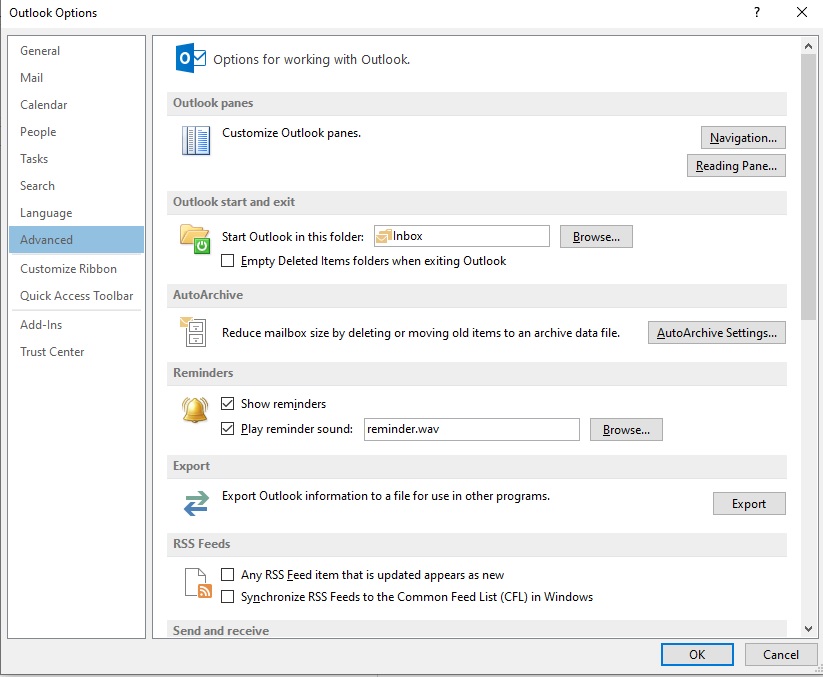
Task: Open AutoArchive Settings
Action: [x=716, y=332]
